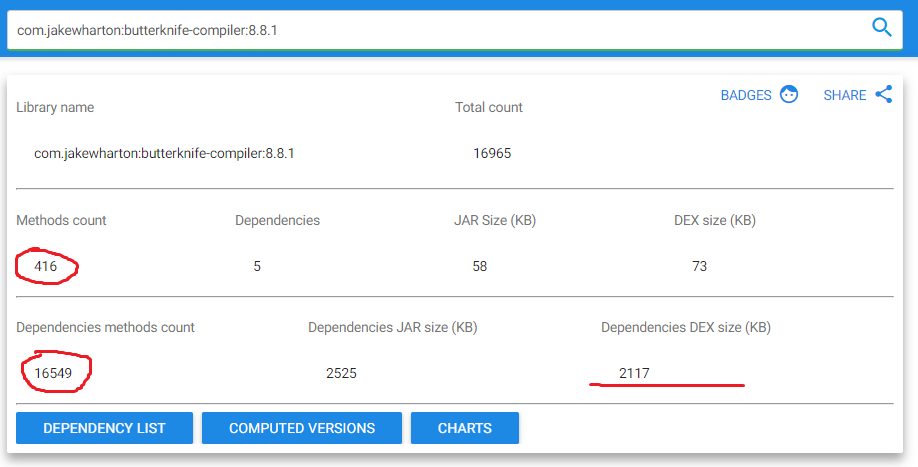Viewport: 918px width, 467px height.
Task: Open the DEPENDENCY LIST button
Action: 104,428
